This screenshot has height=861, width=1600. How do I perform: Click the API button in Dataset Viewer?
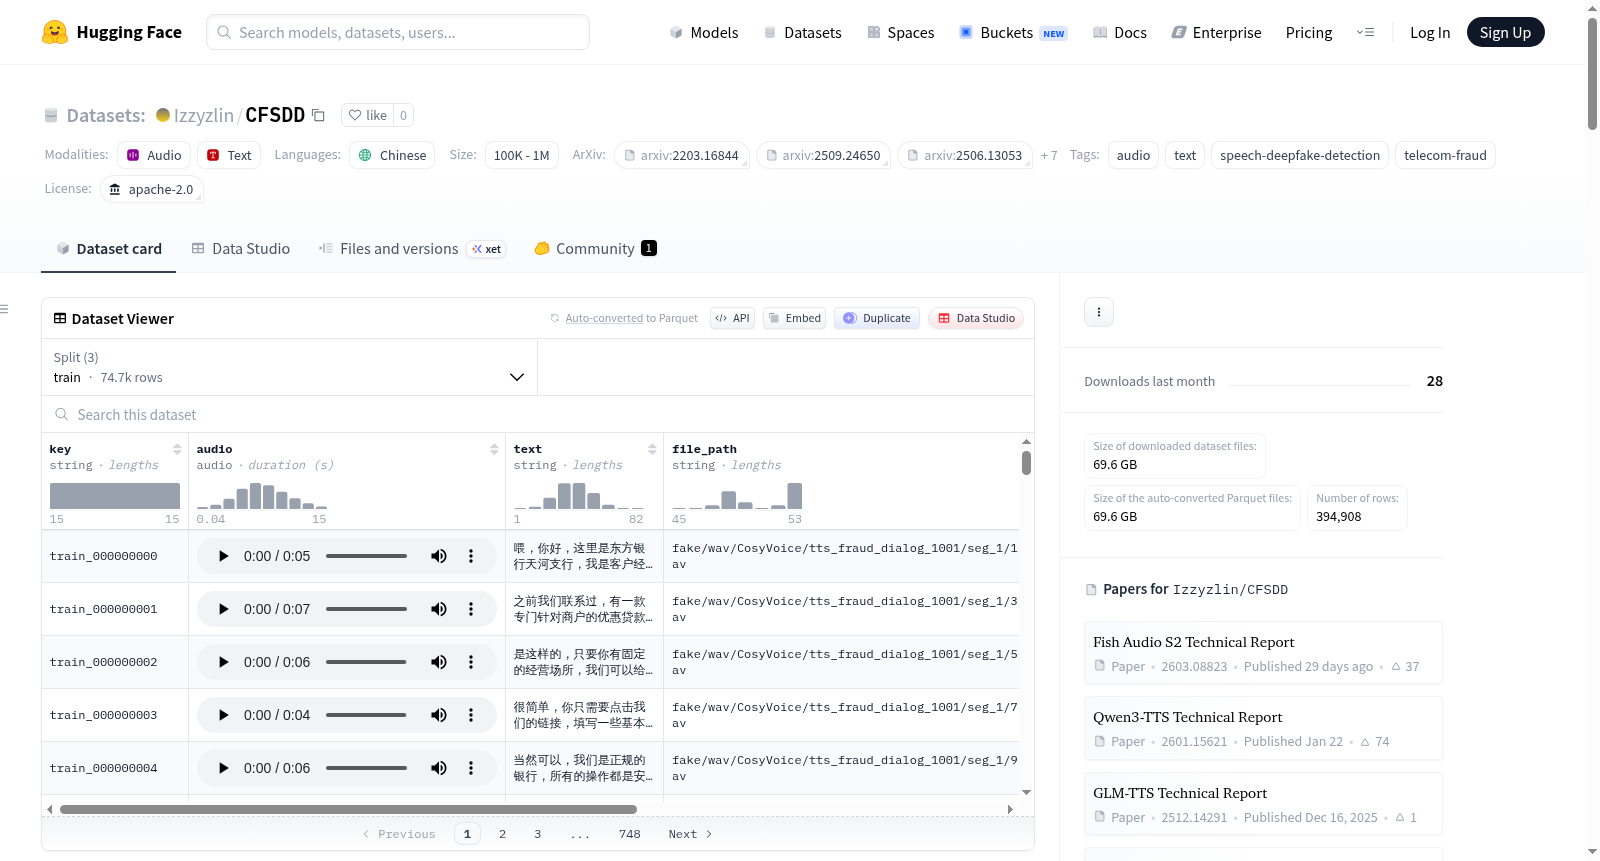click(x=733, y=318)
